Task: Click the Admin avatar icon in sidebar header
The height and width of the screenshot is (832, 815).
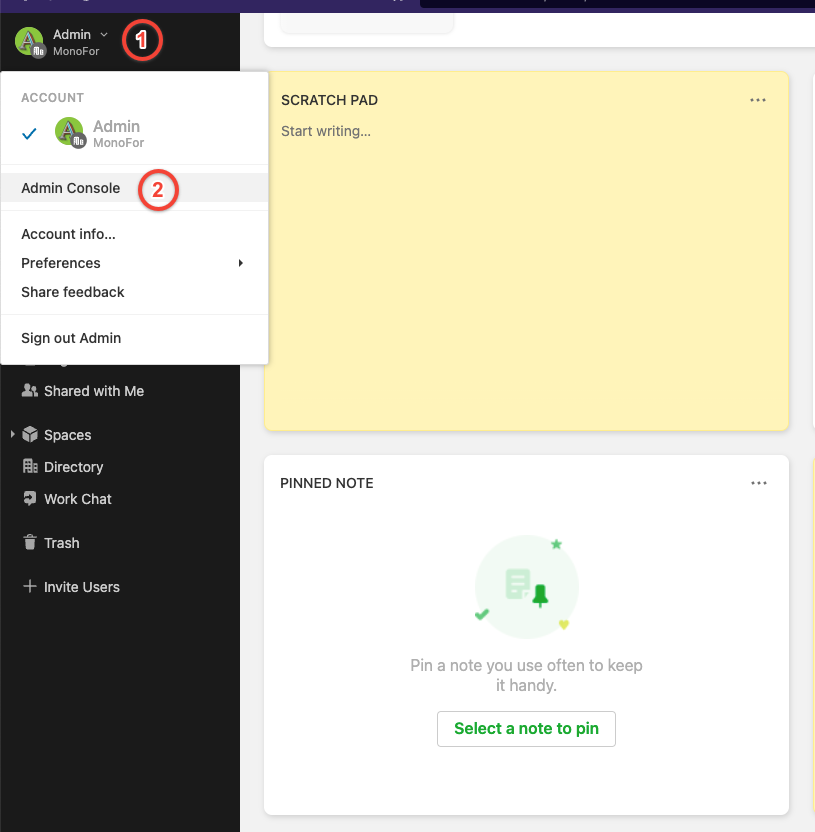Action: (x=29, y=42)
